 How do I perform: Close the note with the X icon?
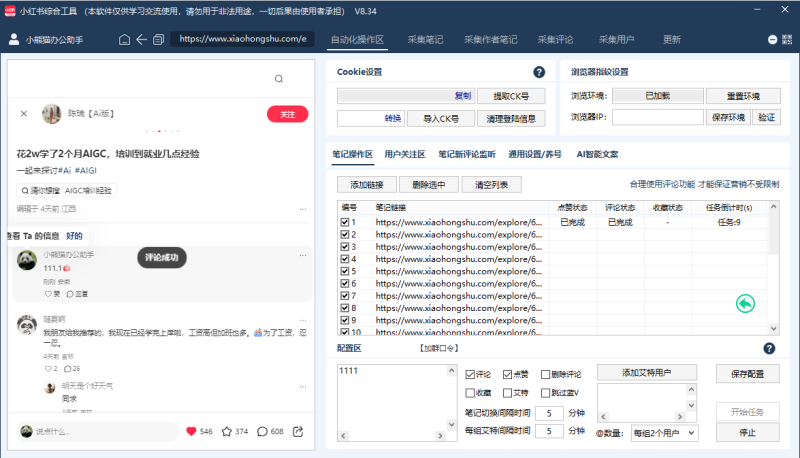click(x=24, y=114)
